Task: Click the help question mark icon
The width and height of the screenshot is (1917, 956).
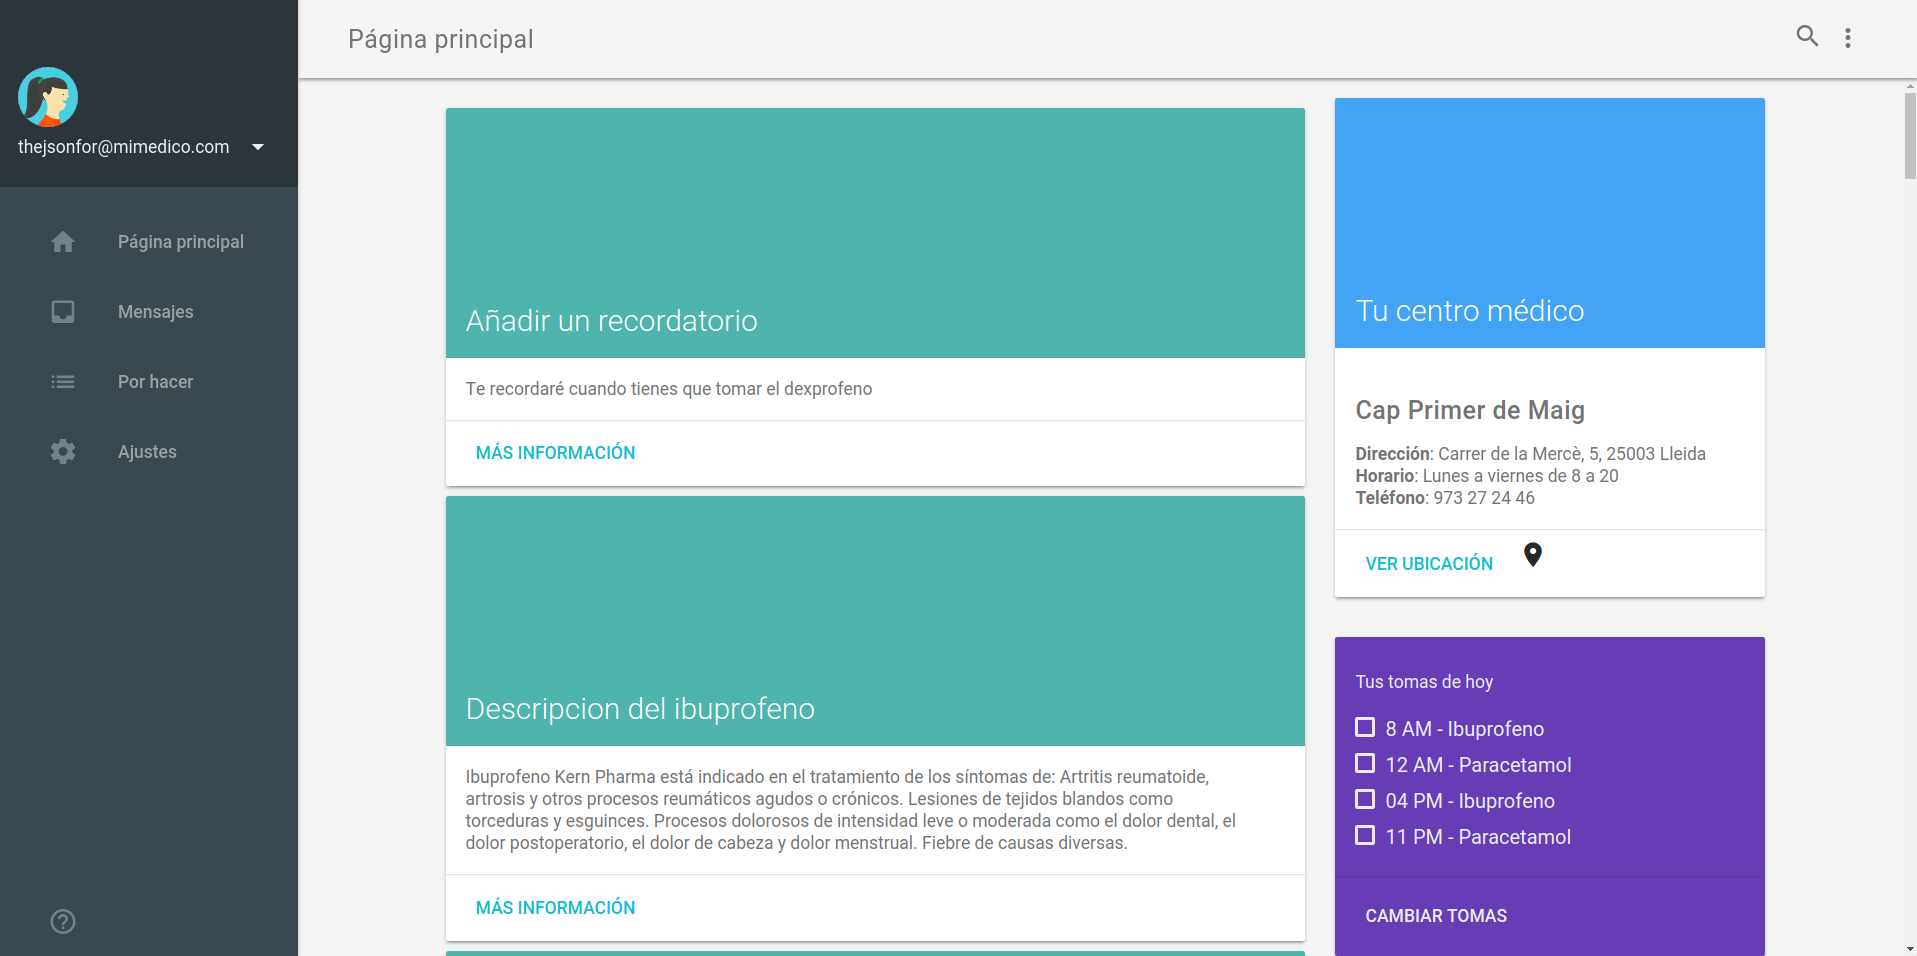Action: click(x=62, y=921)
